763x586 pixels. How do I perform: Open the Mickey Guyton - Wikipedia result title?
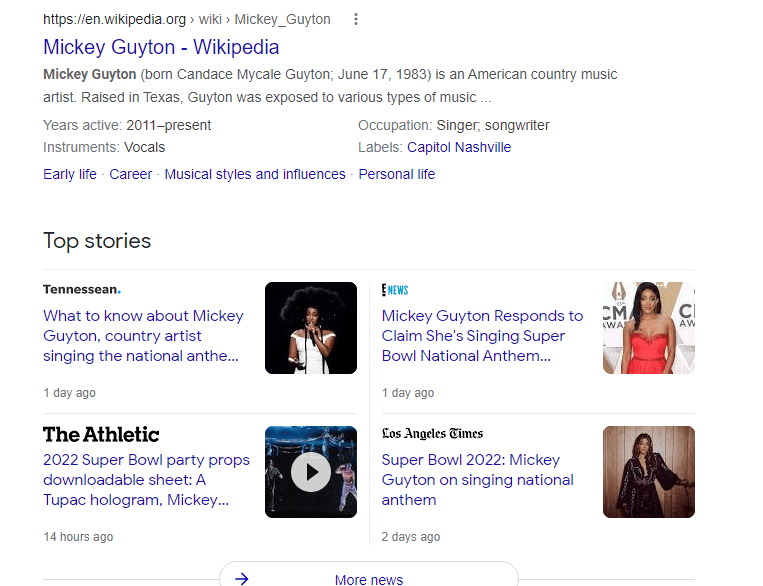161,47
